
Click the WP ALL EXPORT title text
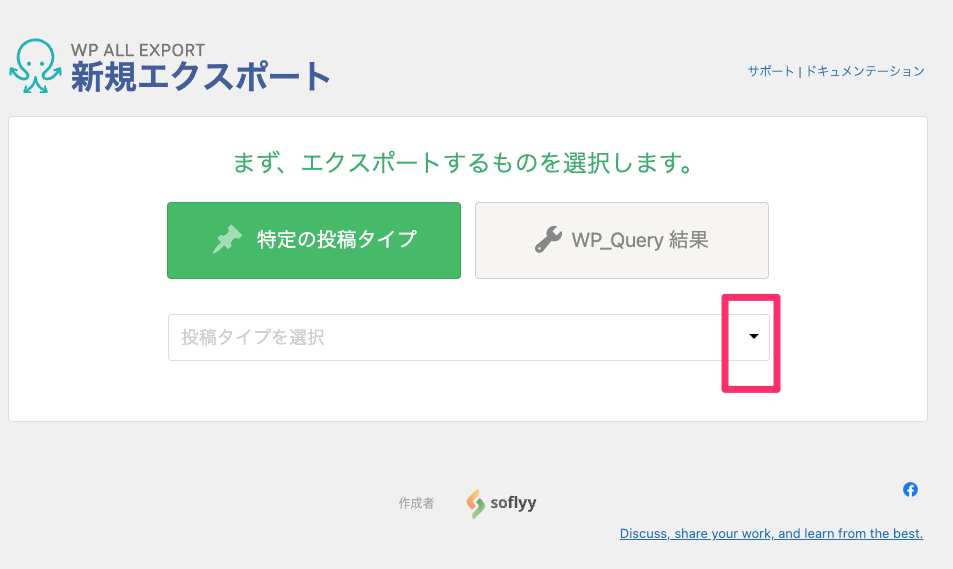[138, 50]
